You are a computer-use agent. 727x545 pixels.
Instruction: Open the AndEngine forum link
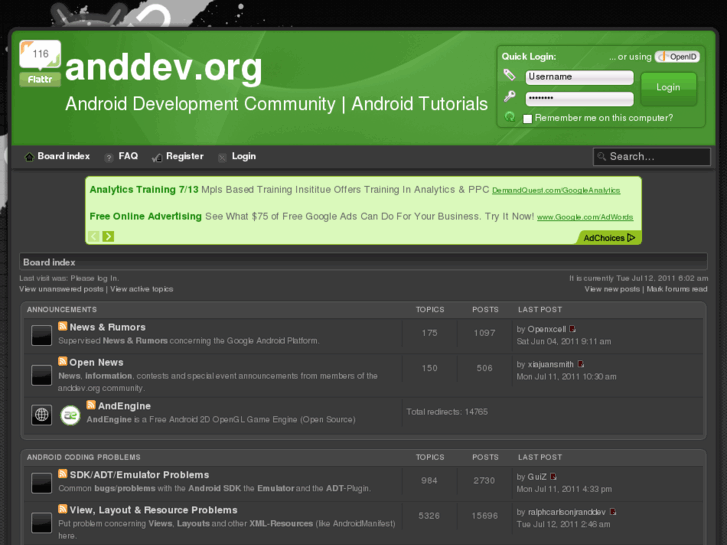(x=124, y=406)
